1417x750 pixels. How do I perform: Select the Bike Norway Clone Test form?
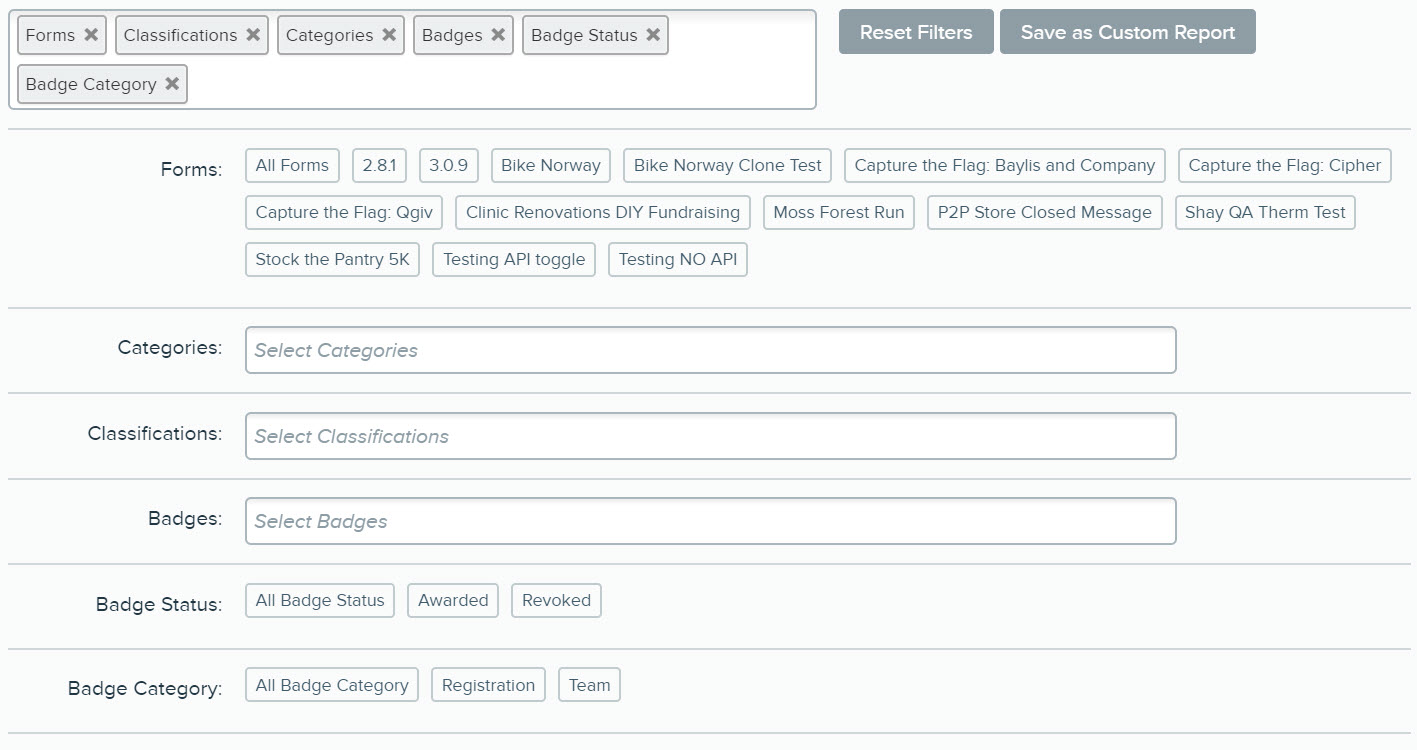point(728,165)
